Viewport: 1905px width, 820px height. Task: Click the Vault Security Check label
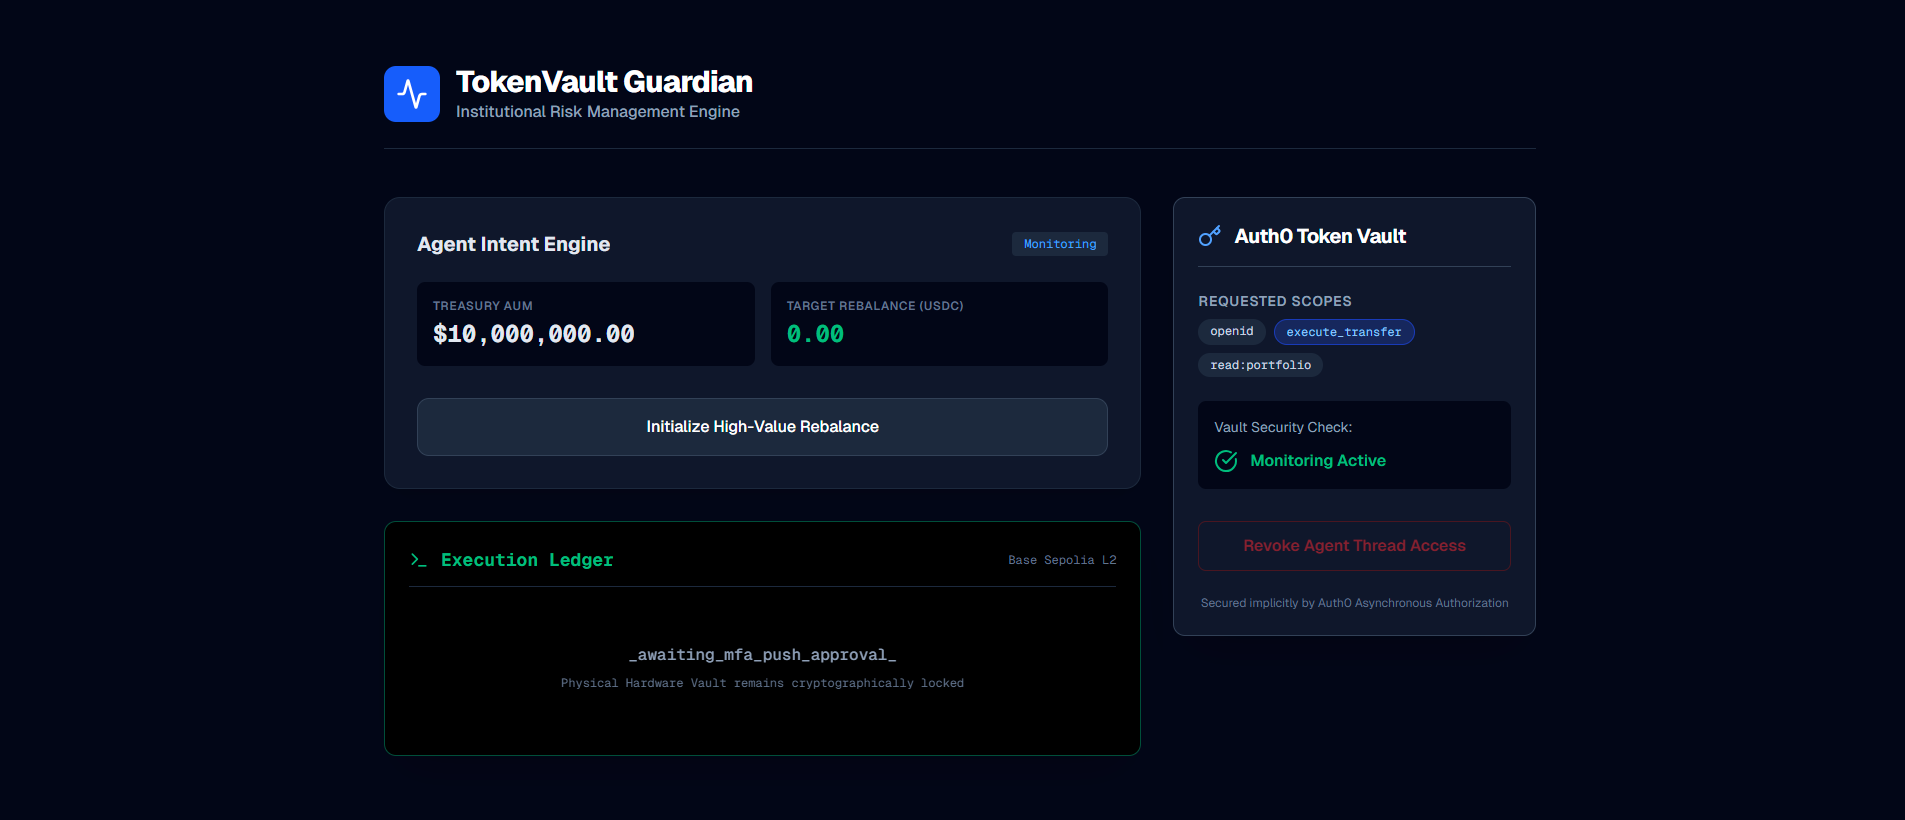1283,427
